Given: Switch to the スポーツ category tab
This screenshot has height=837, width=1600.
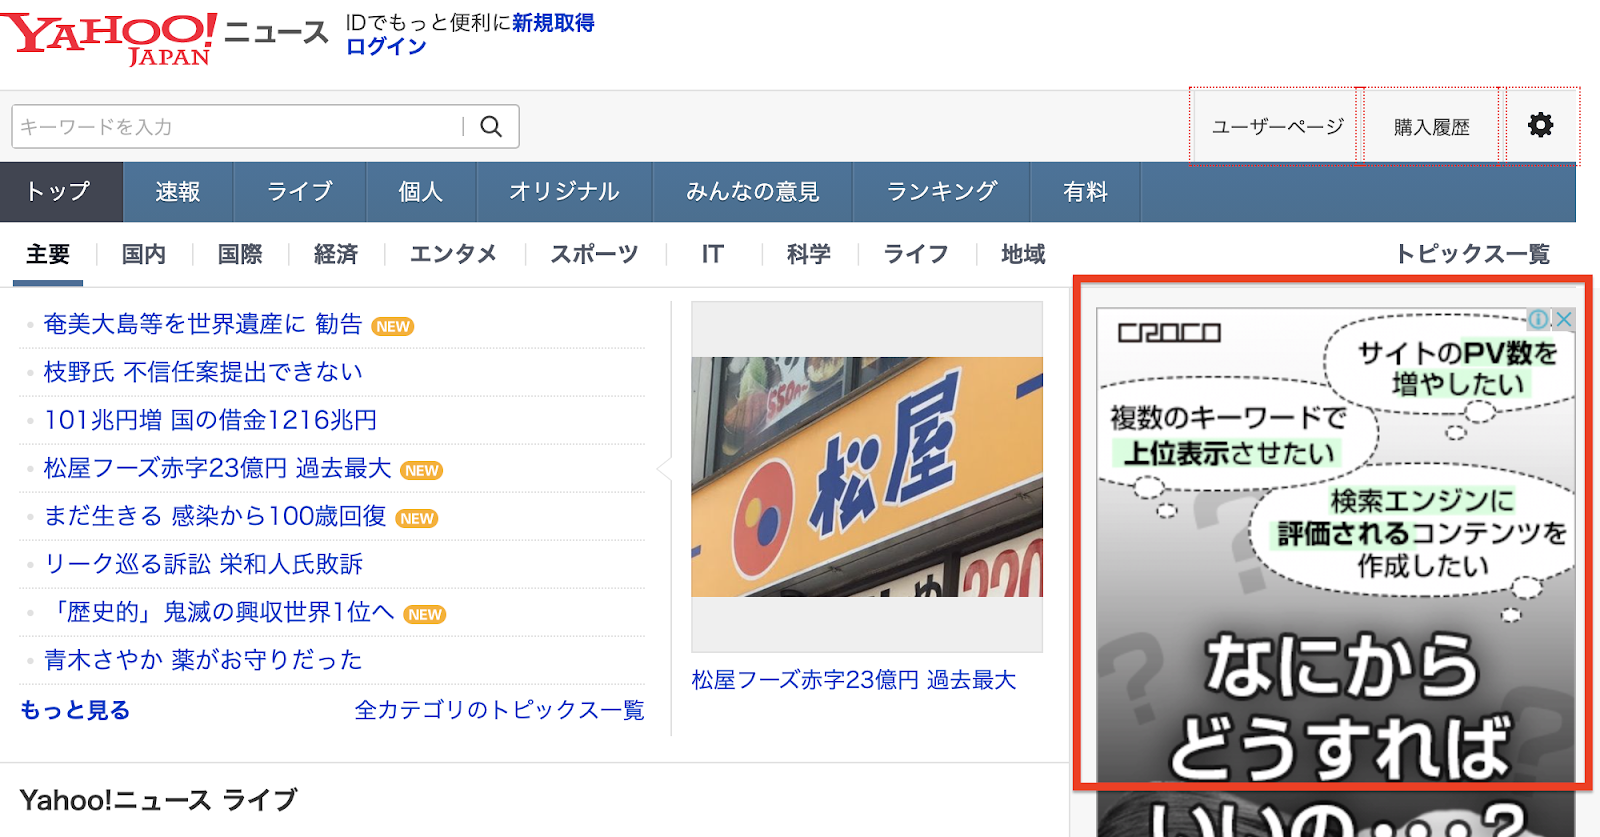Looking at the screenshot, I should (x=595, y=254).
